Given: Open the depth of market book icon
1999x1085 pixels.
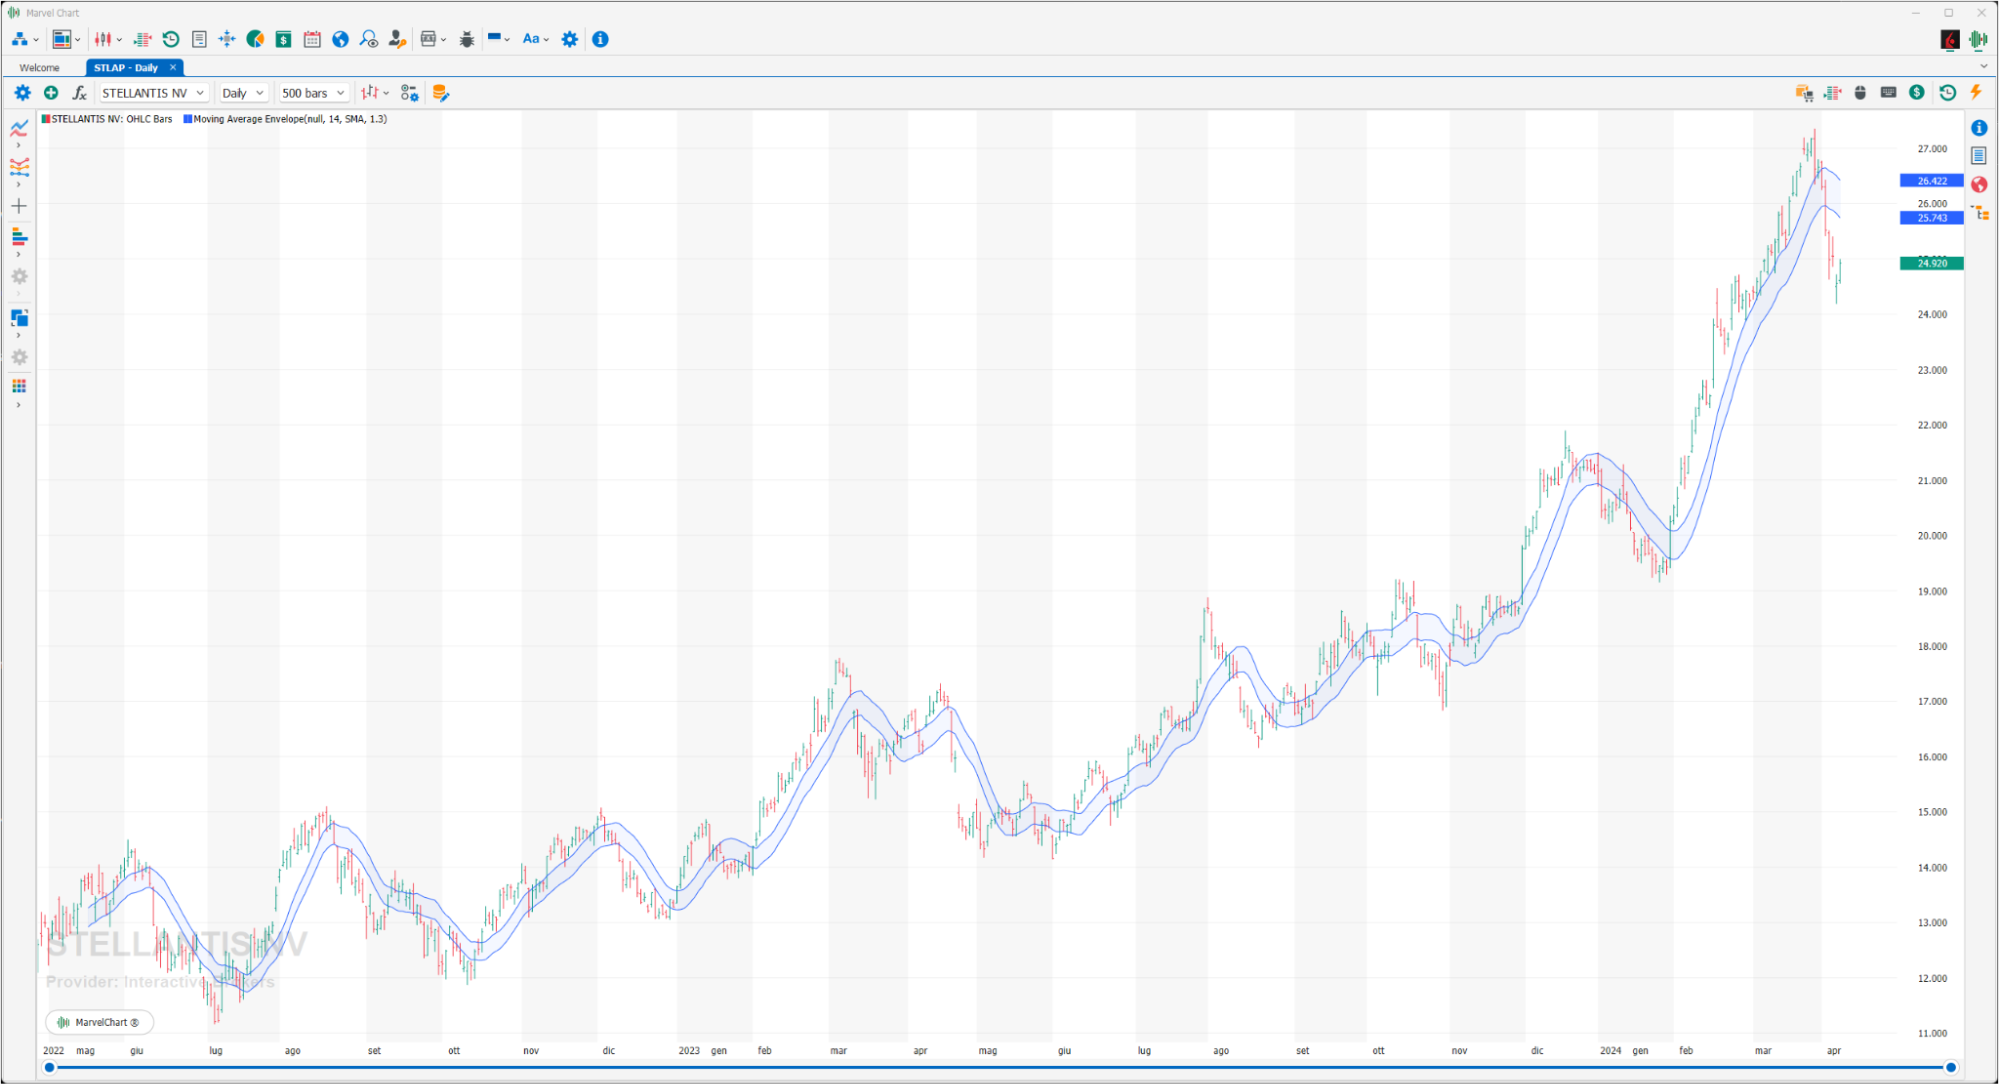Looking at the screenshot, I should [x=142, y=39].
